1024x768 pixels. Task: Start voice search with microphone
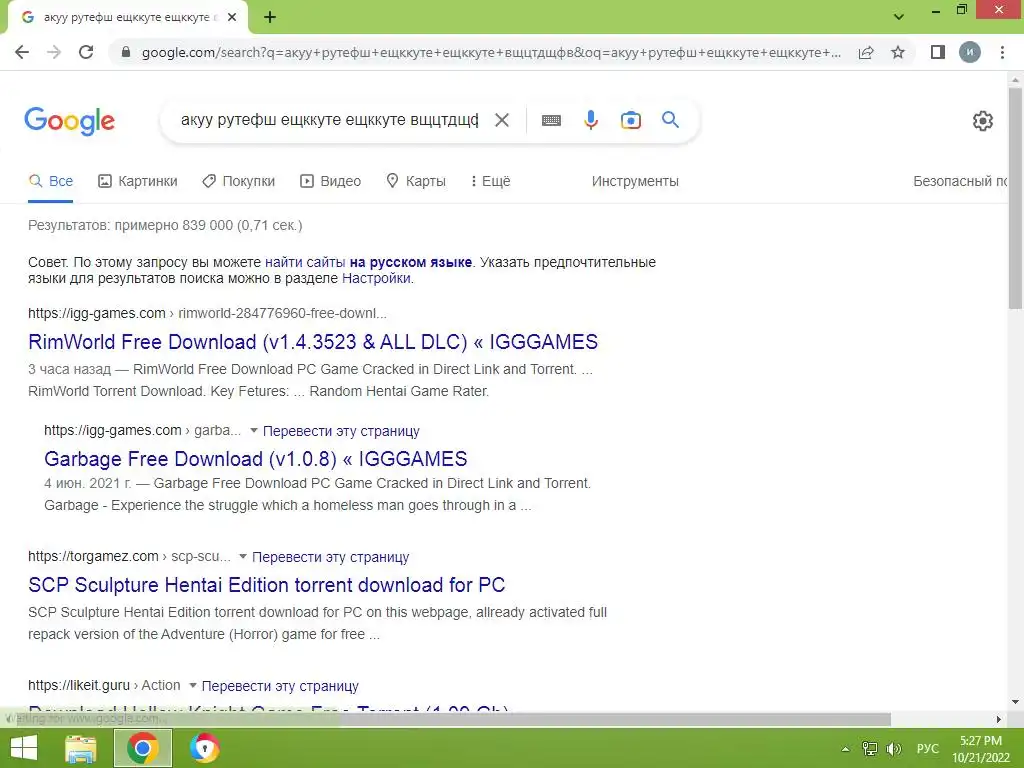point(591,120)
